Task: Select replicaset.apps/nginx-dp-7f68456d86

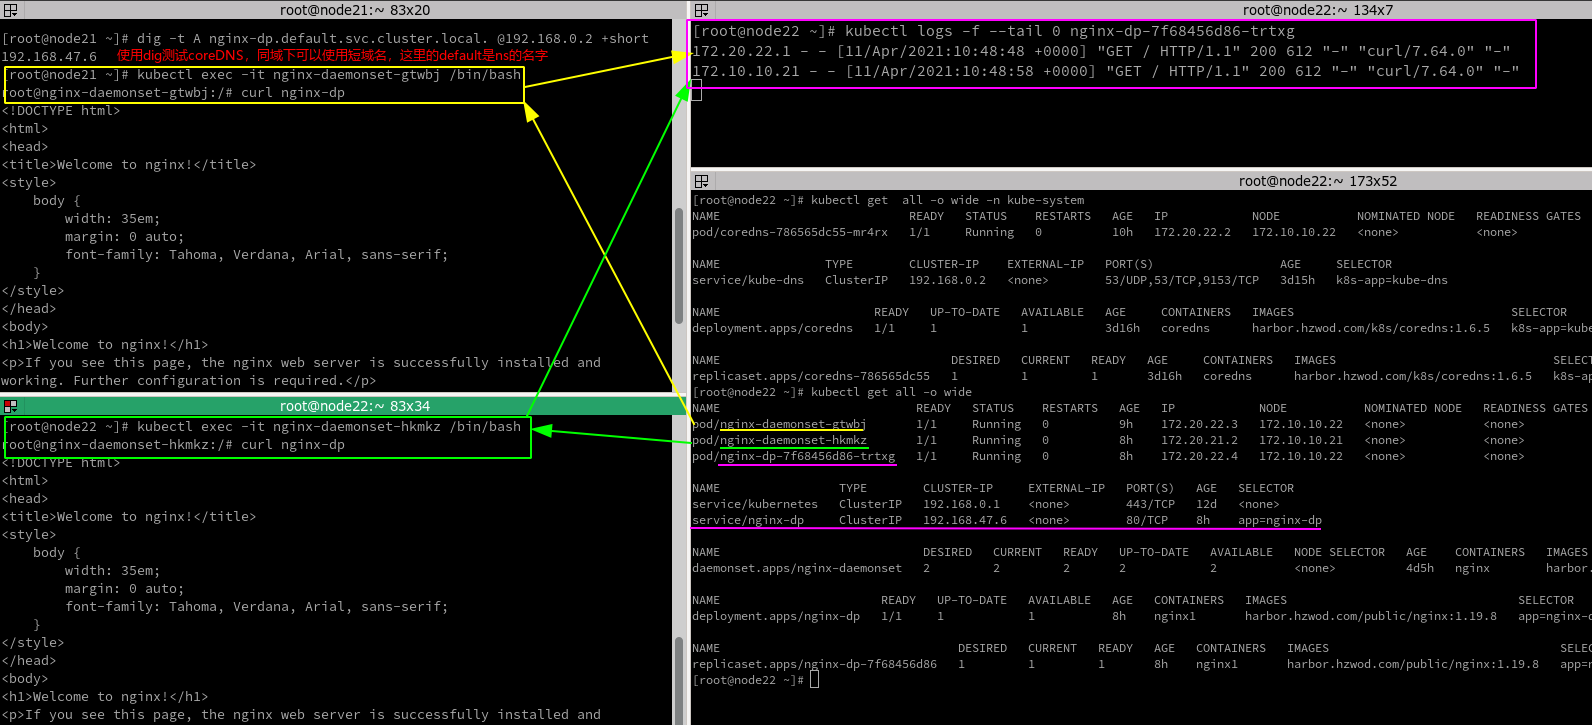Action: (814, 664)
